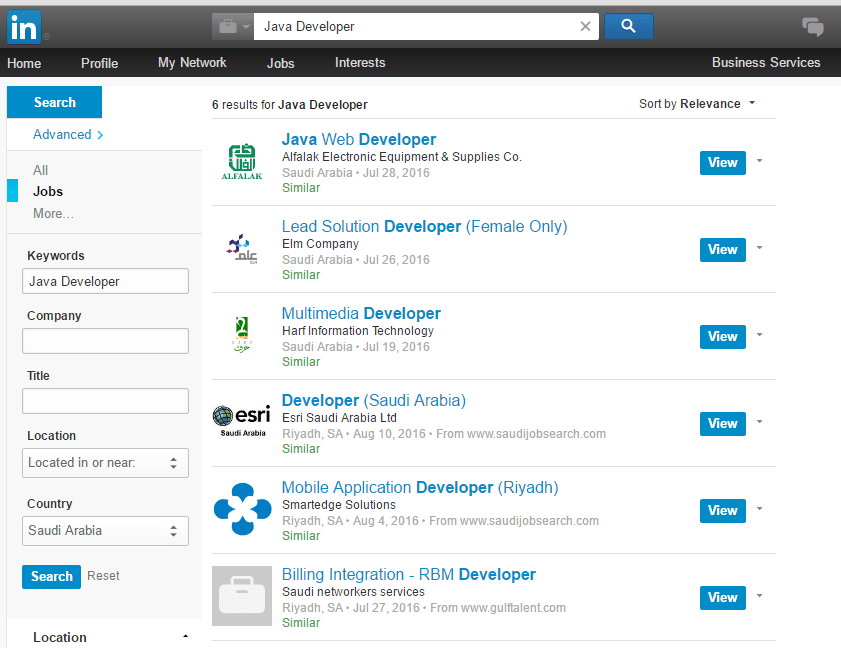Collapse the Location filter section

pyautogui.click(x=185, y=637)
